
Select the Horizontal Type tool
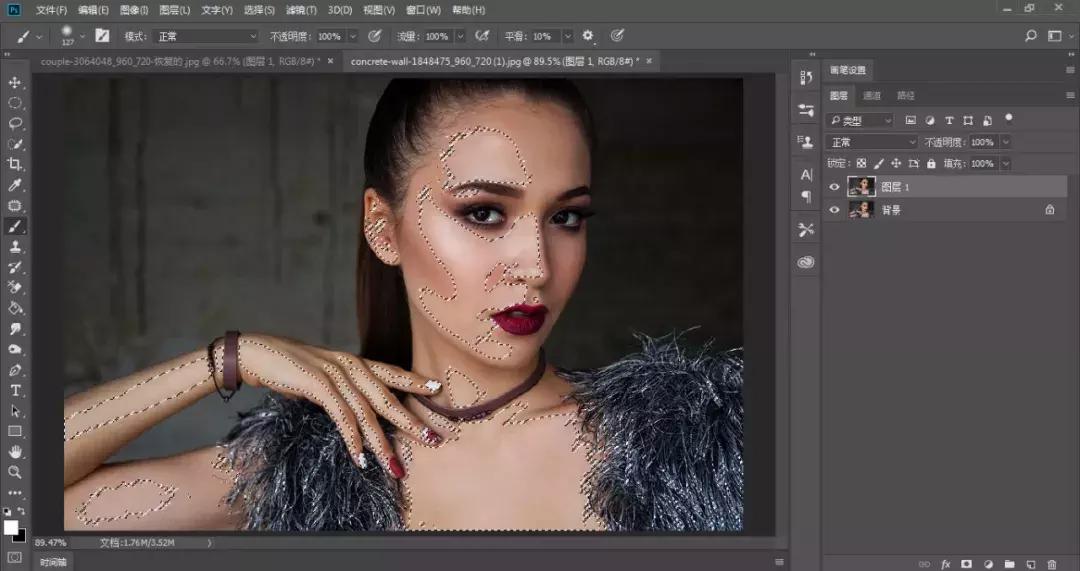15,390
